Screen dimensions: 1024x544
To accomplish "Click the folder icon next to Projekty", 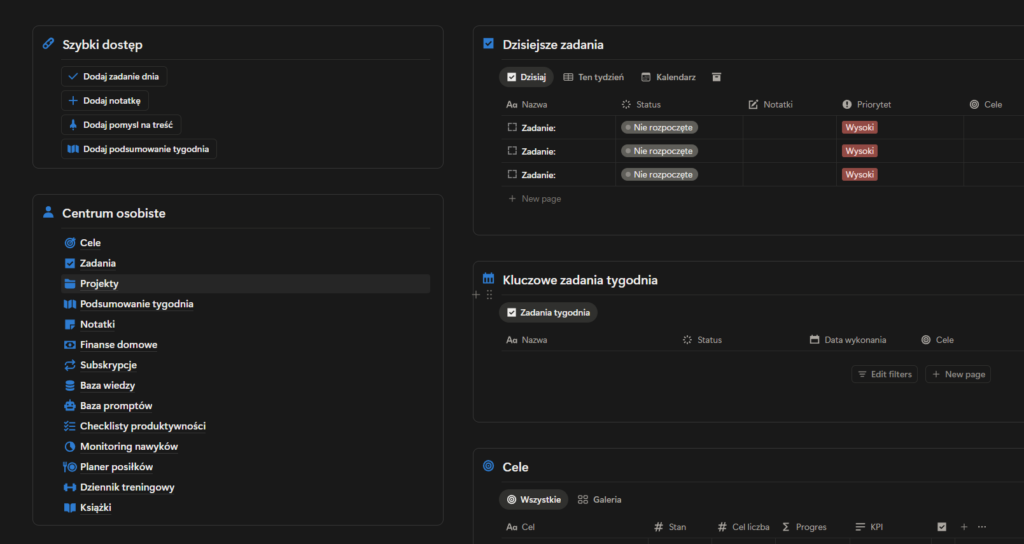I will coord(70,283).
